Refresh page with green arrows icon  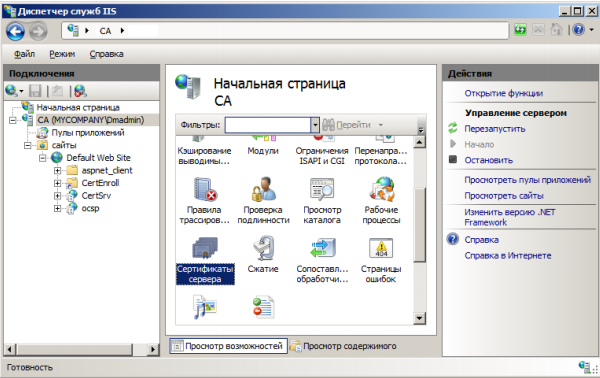pos(520,29)
